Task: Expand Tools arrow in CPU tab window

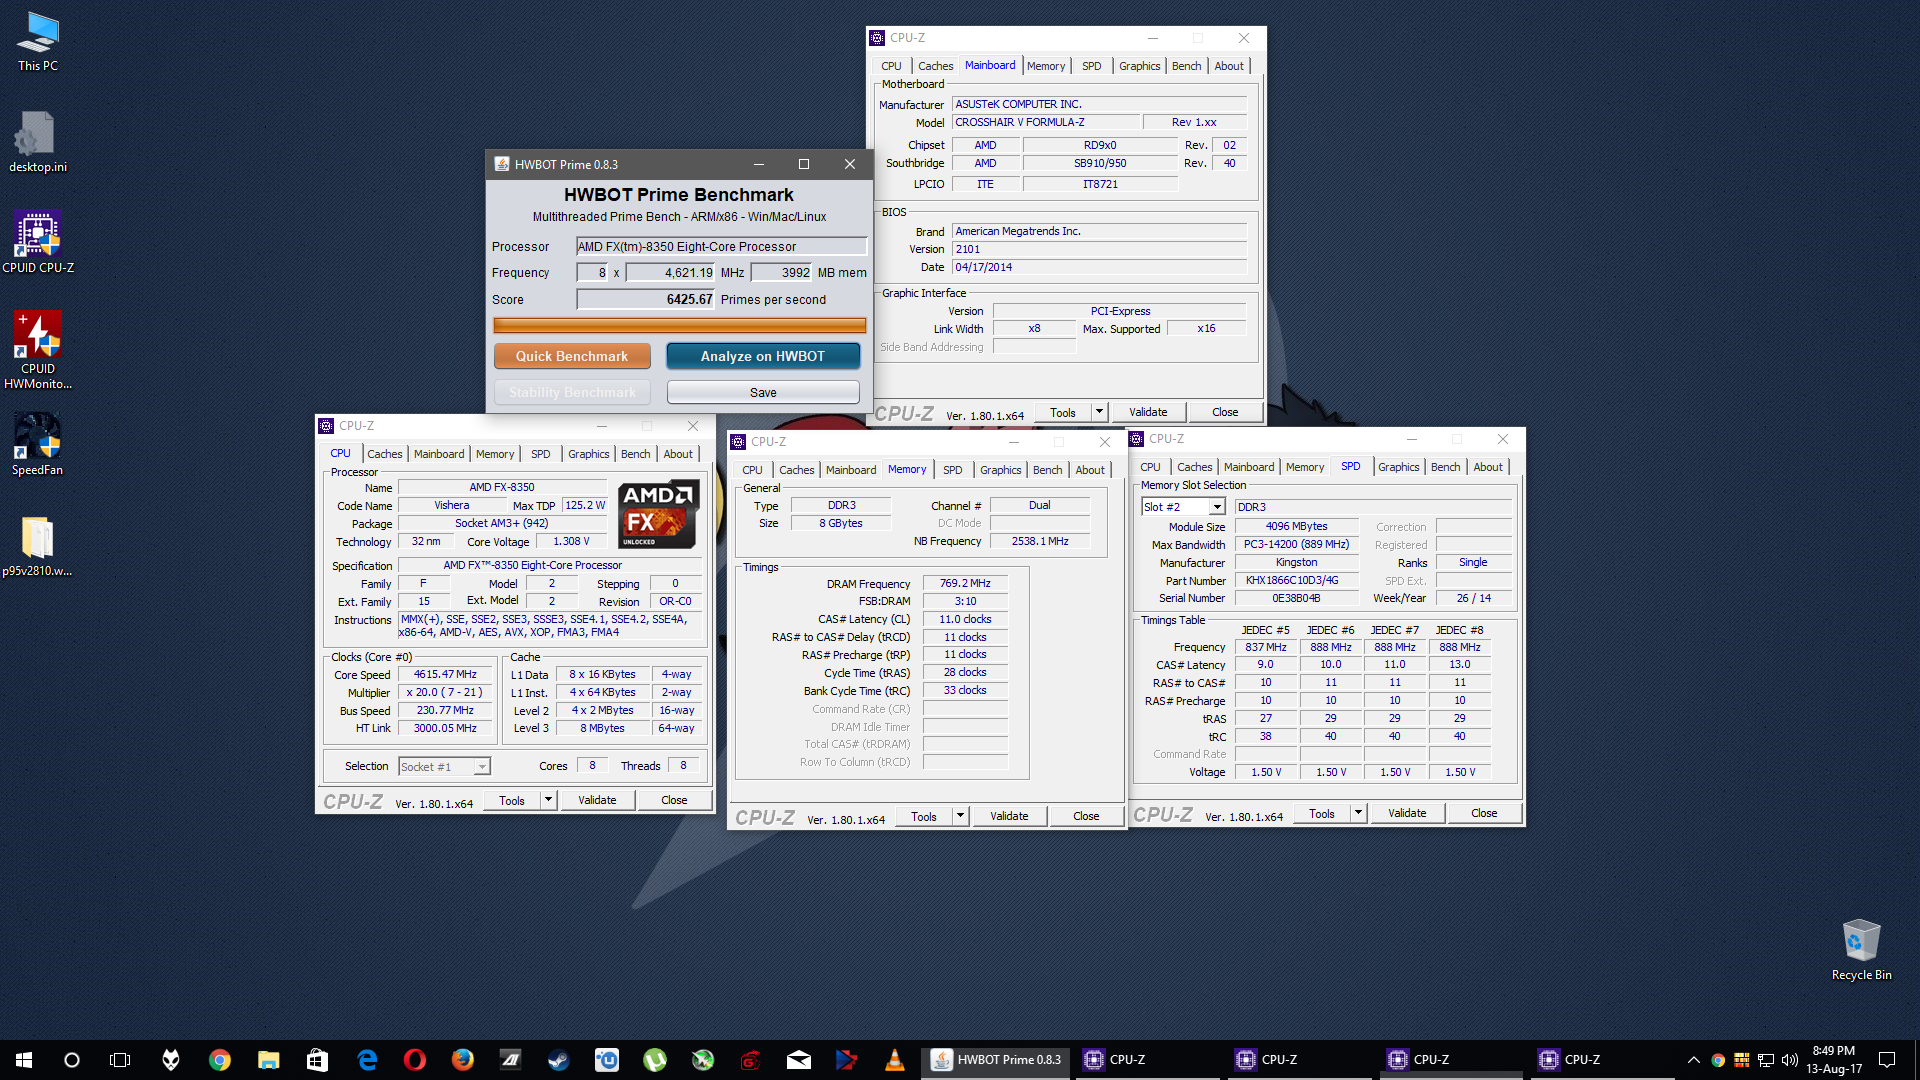Action: click(548, 800)
